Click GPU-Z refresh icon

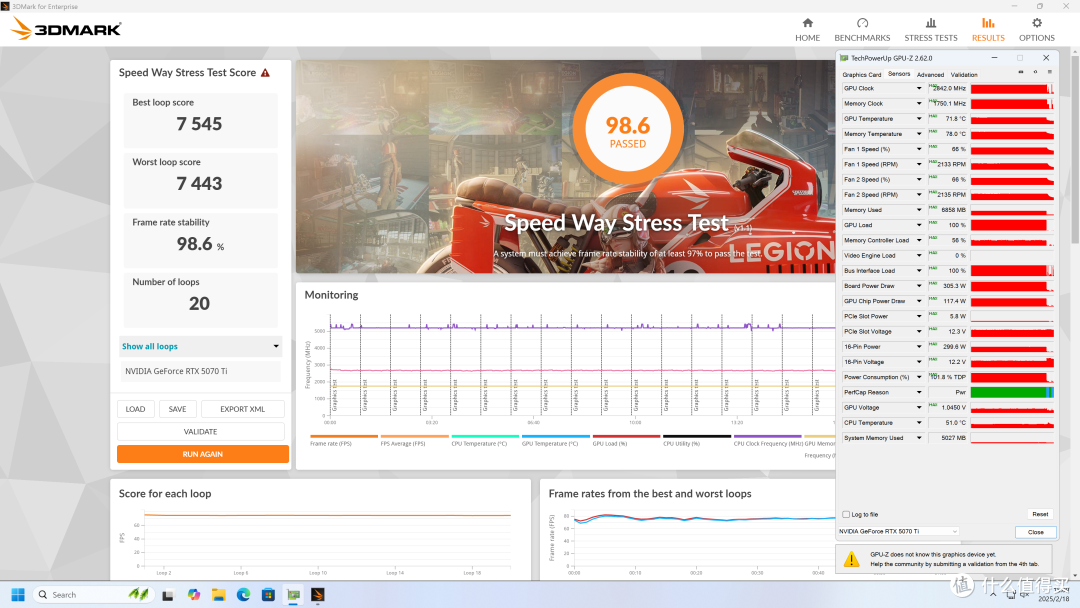(x=1035, y=72)
